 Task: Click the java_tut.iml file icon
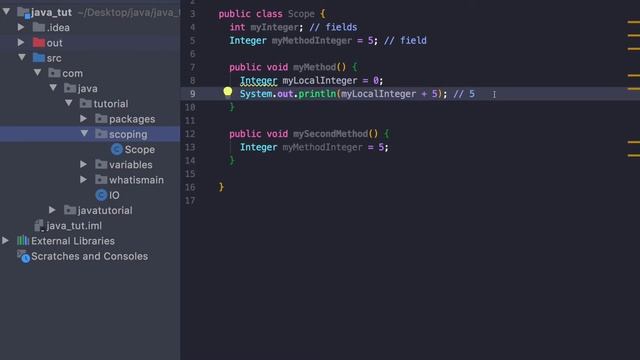[39, 225]
